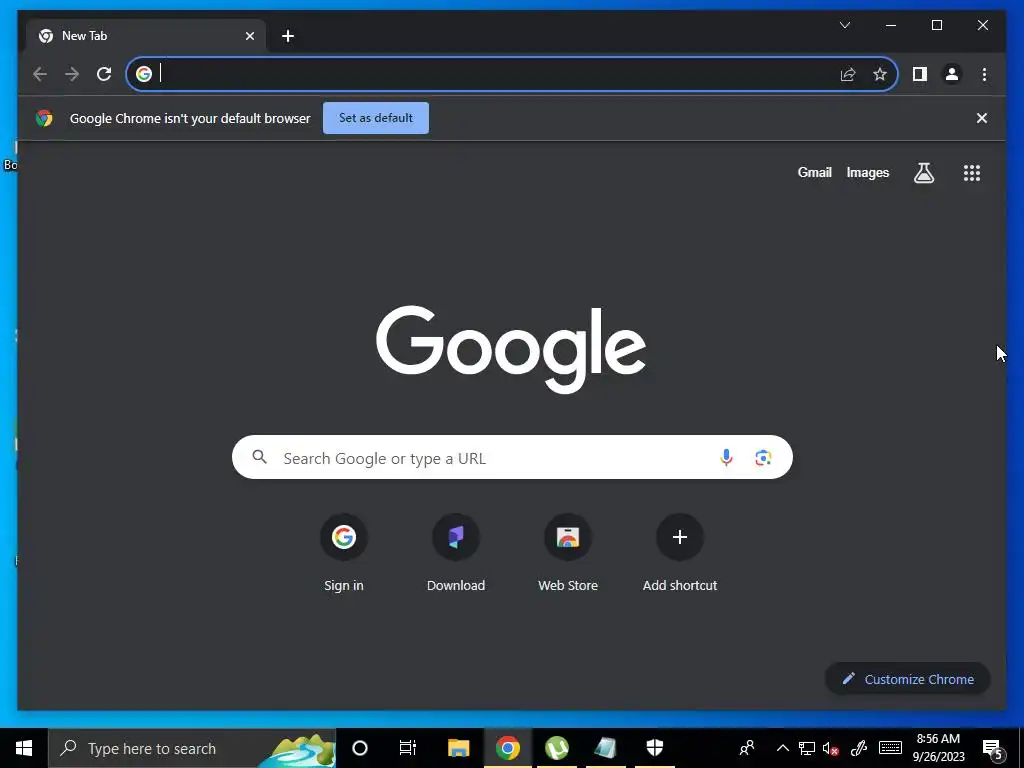
Task: Click the Search Google or type a URL box
Action: 512,458
